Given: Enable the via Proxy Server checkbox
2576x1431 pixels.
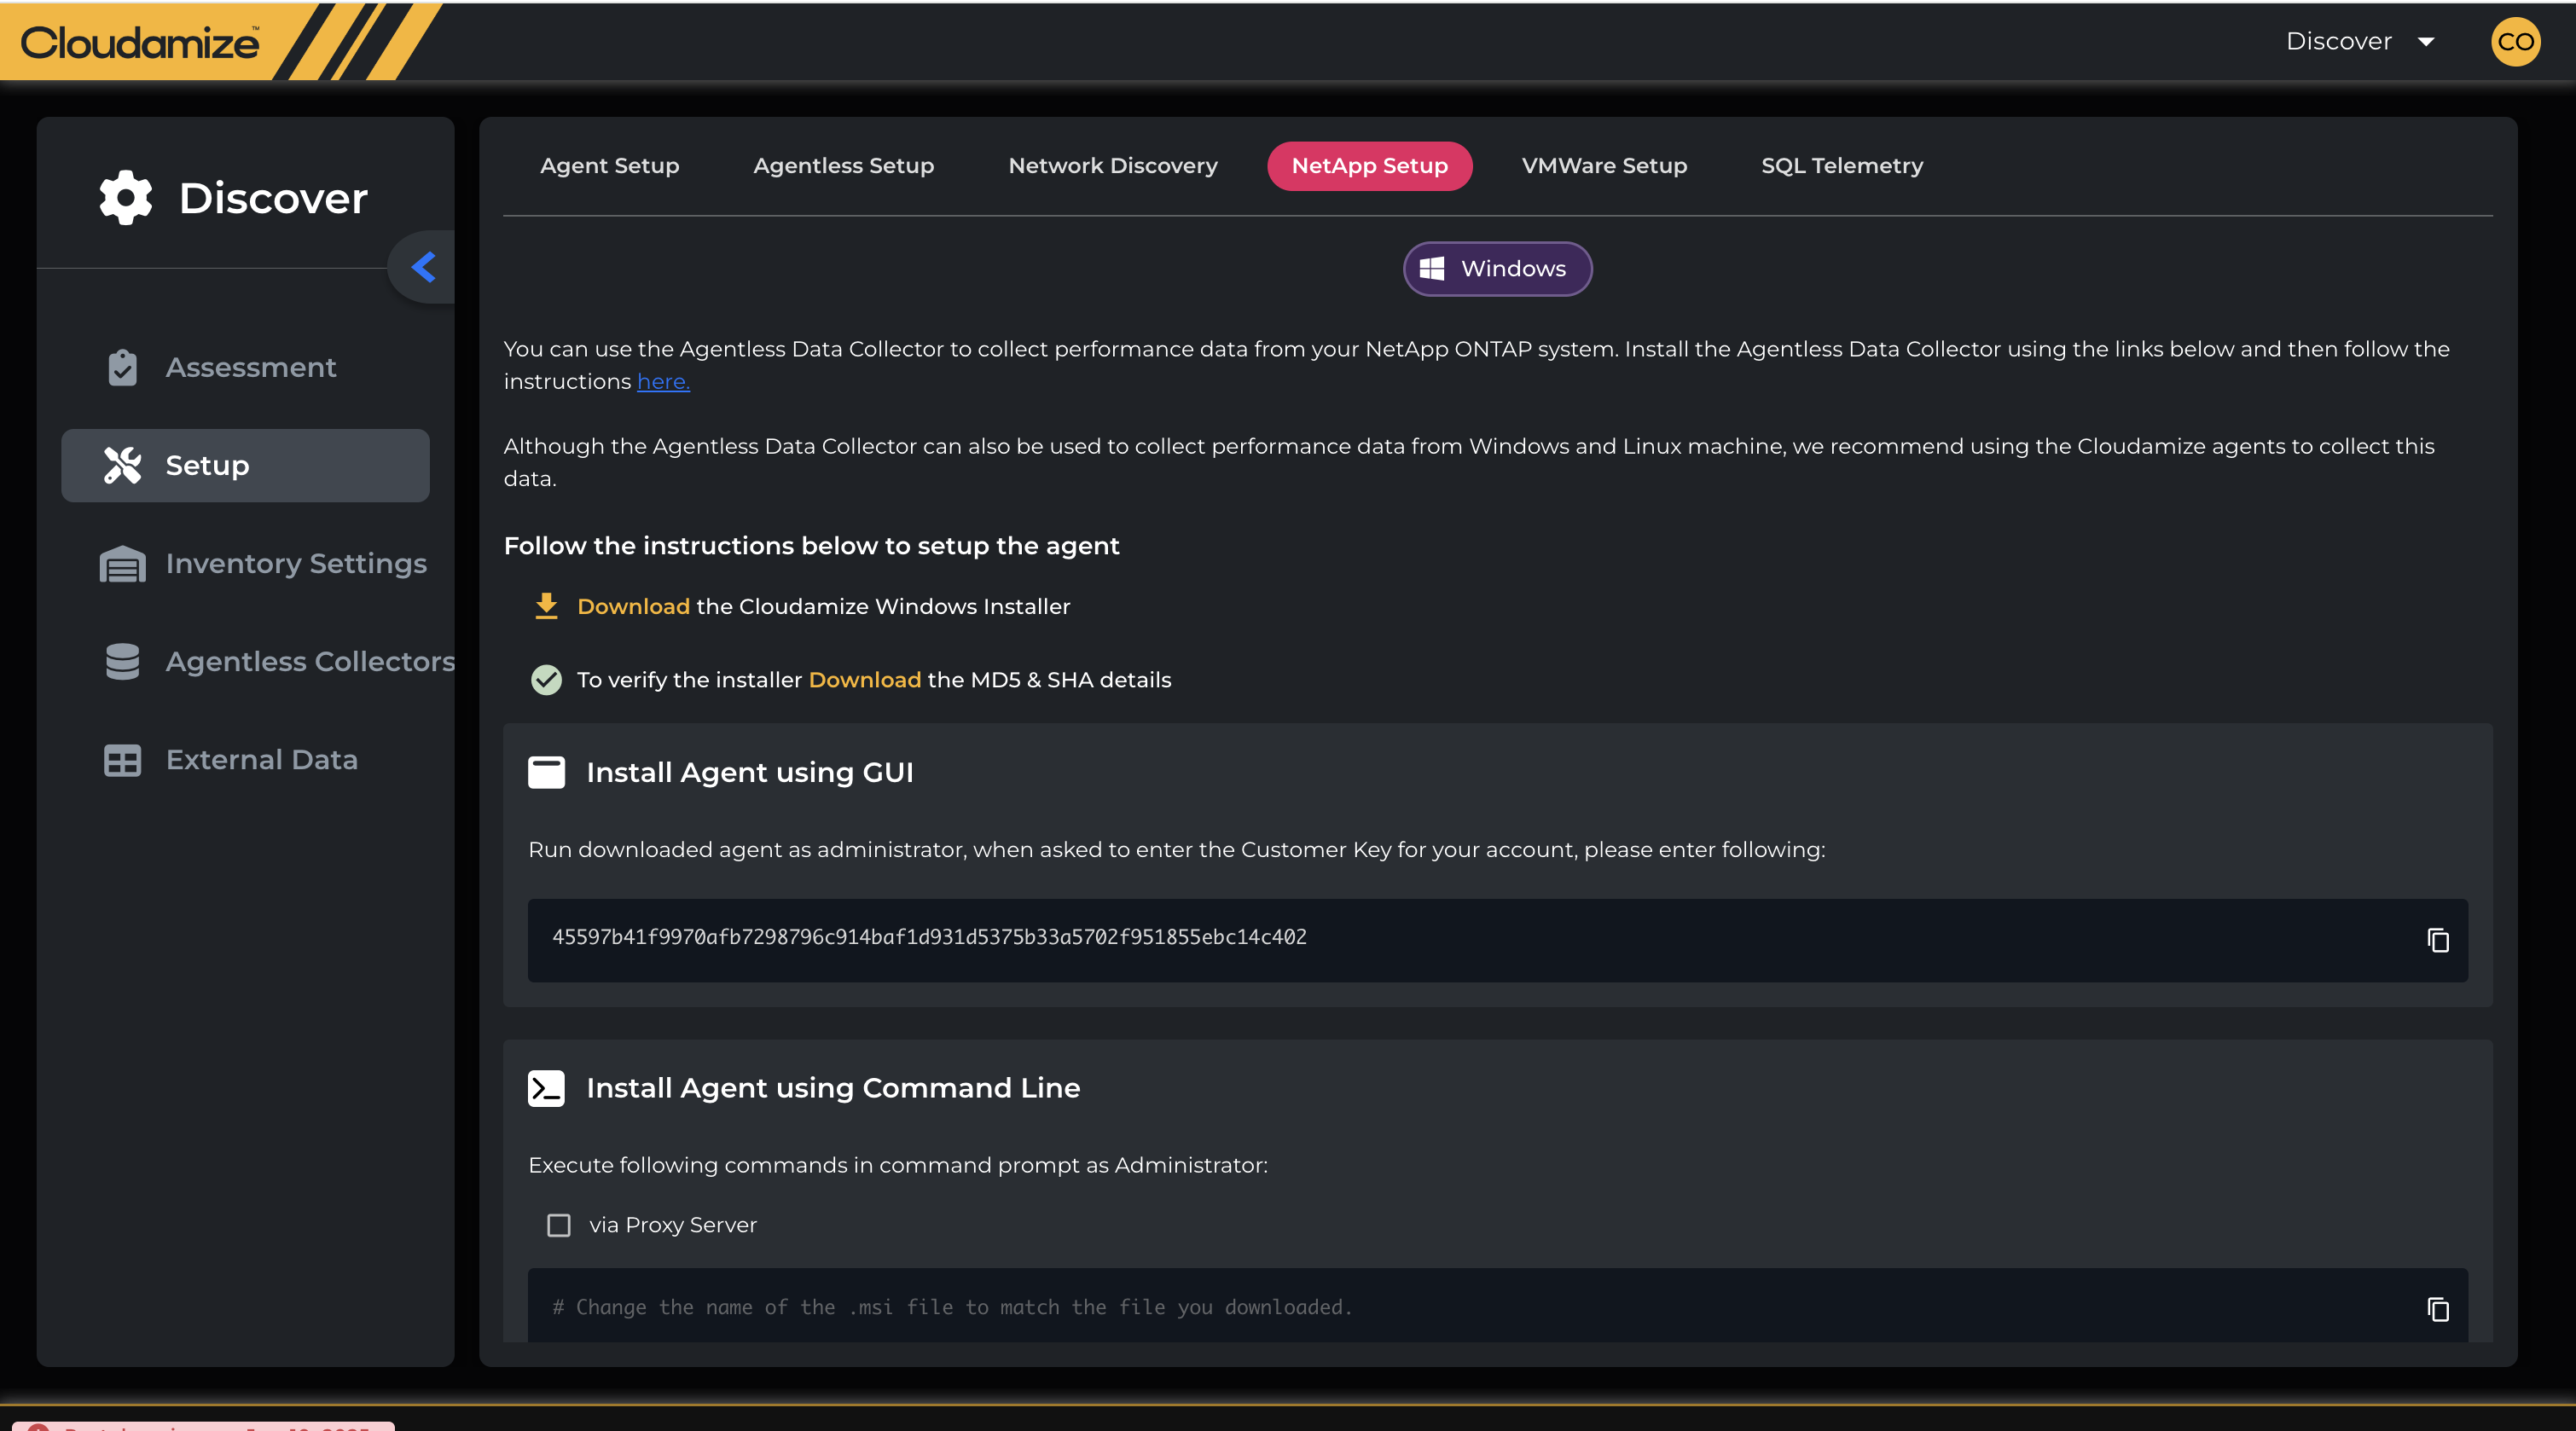Looking at the screenshot, I should [x=559, y=1225].
